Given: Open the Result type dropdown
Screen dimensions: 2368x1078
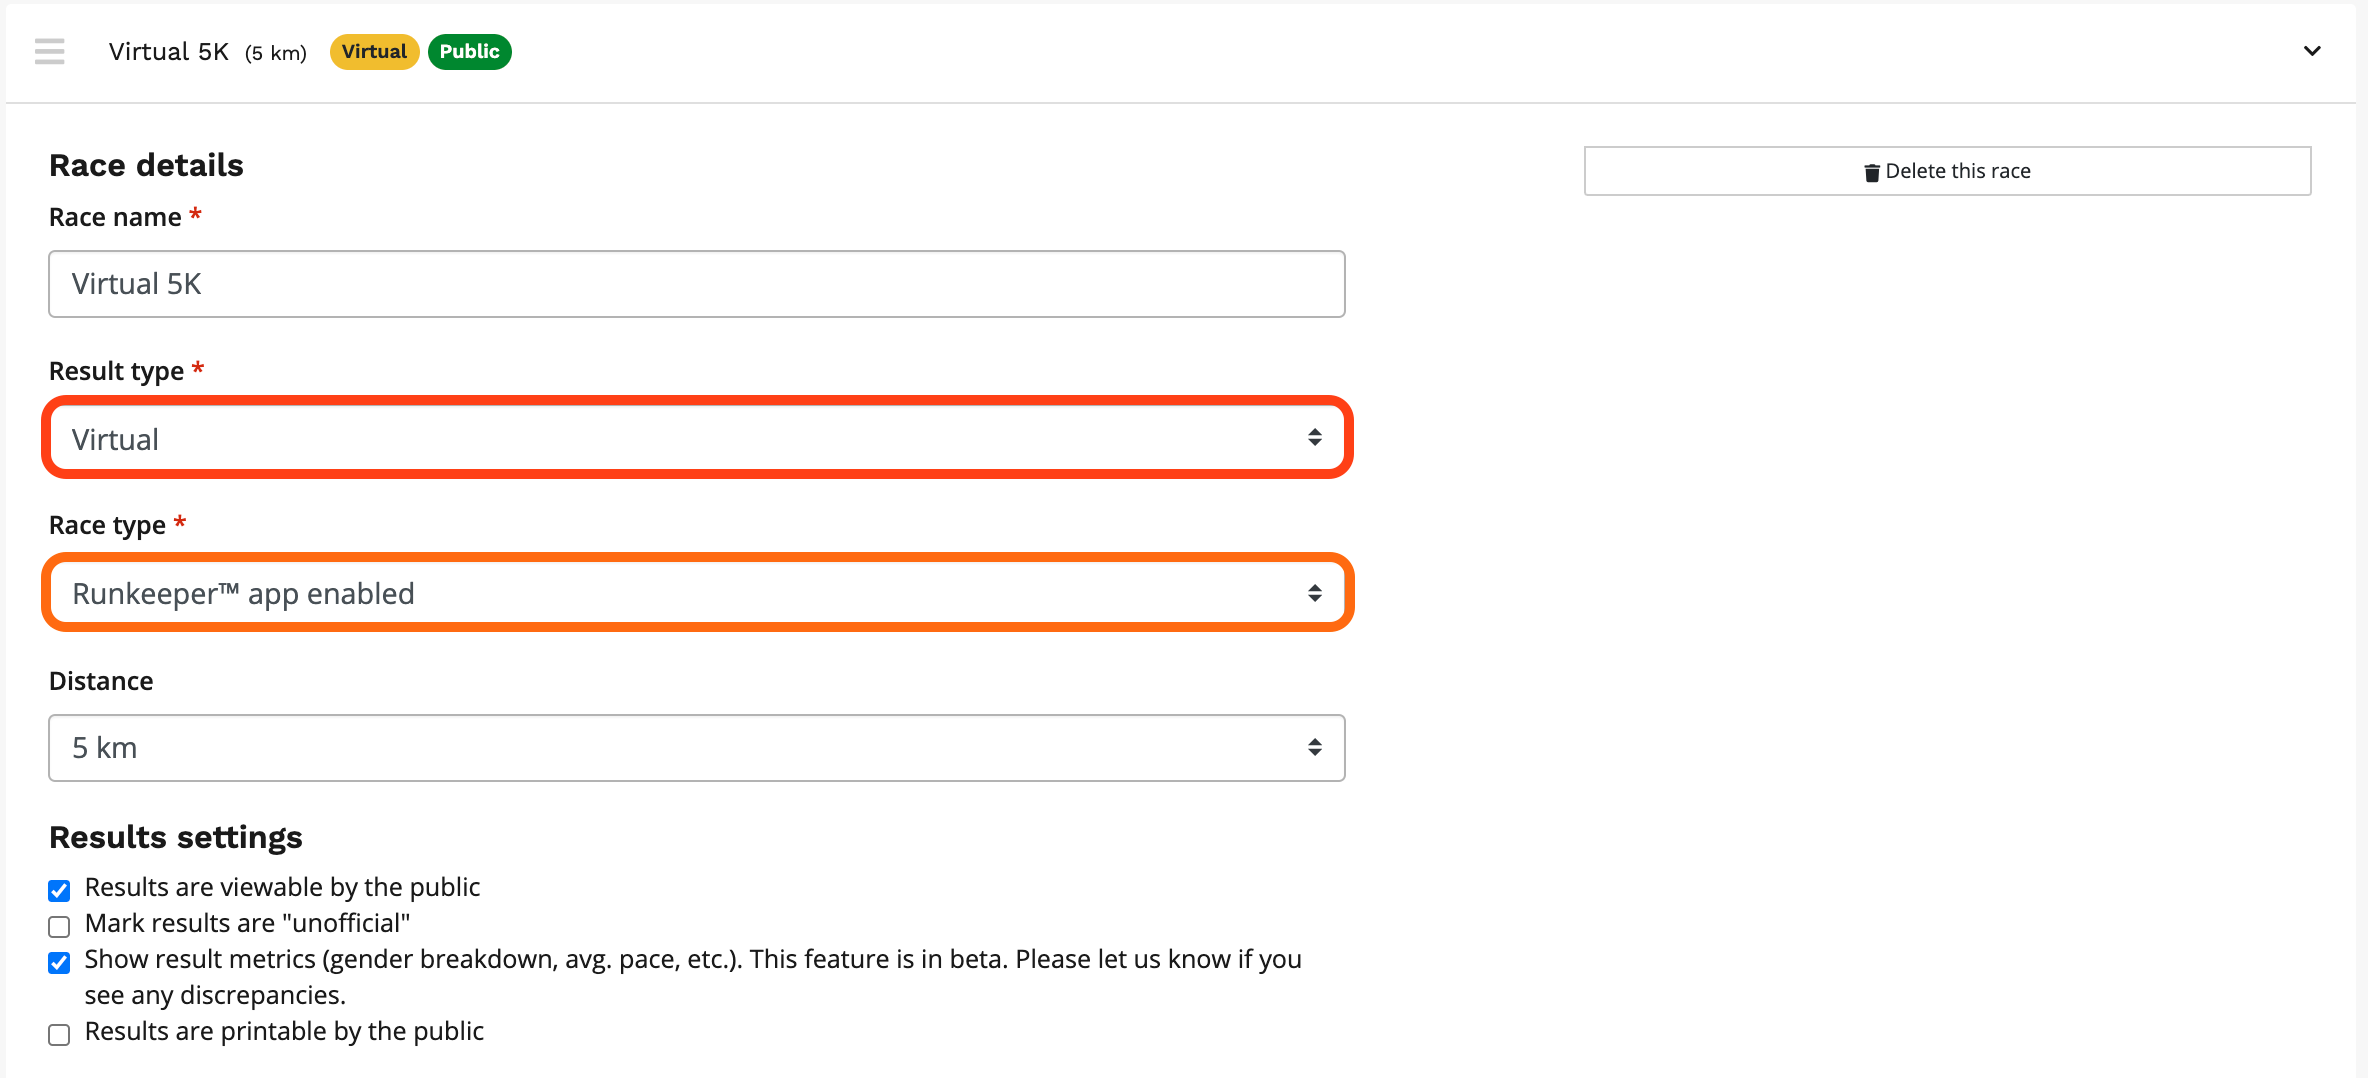Looking at the screenshot, I should (x=696, y=438).
